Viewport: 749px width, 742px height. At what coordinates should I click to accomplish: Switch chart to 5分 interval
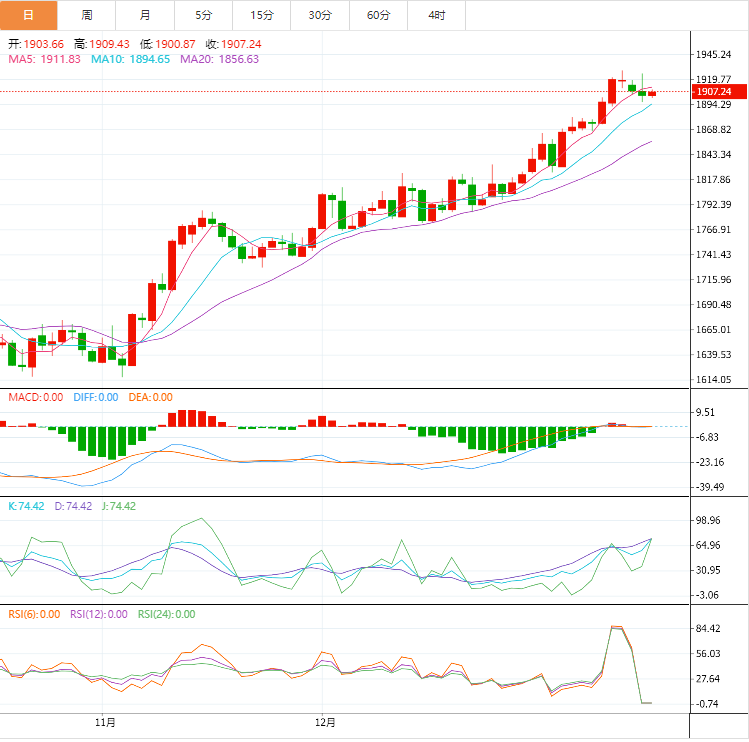[x=204, y=15]
